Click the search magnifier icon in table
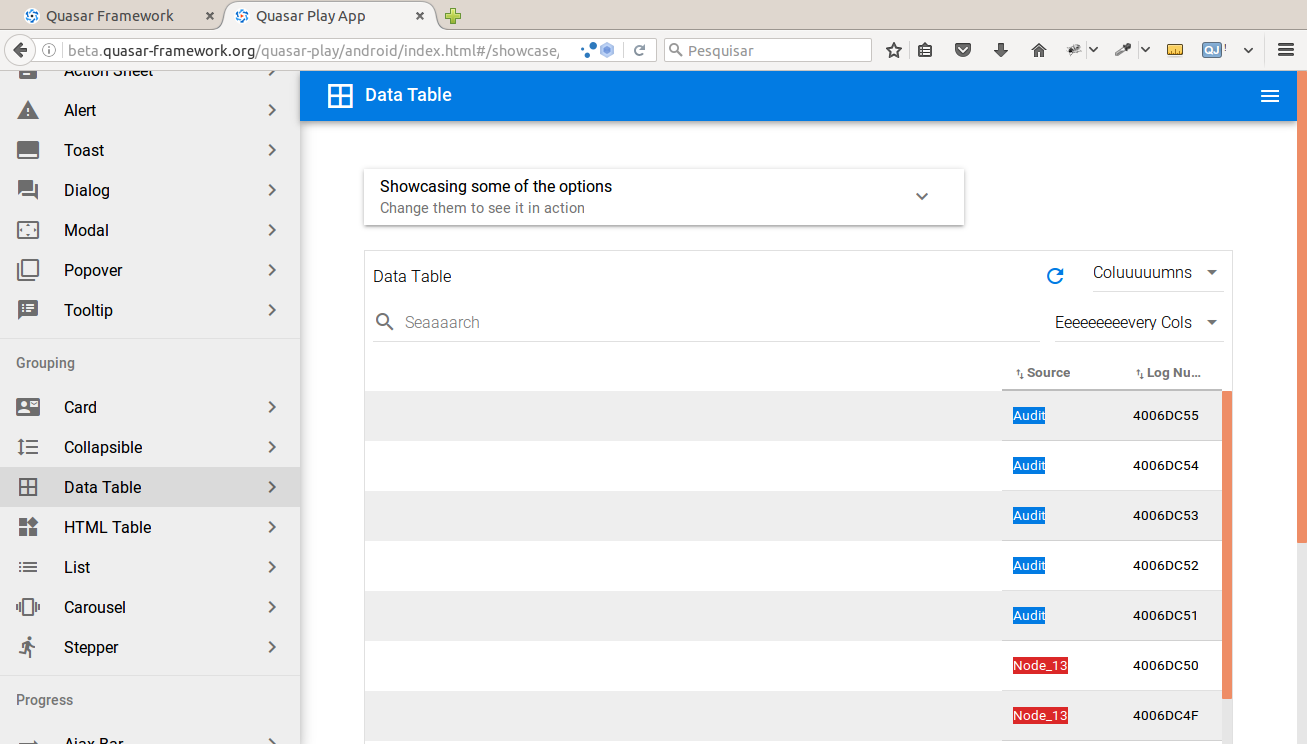The height and width of the screenshot is (744, 1307). click(x=385, y=322)
